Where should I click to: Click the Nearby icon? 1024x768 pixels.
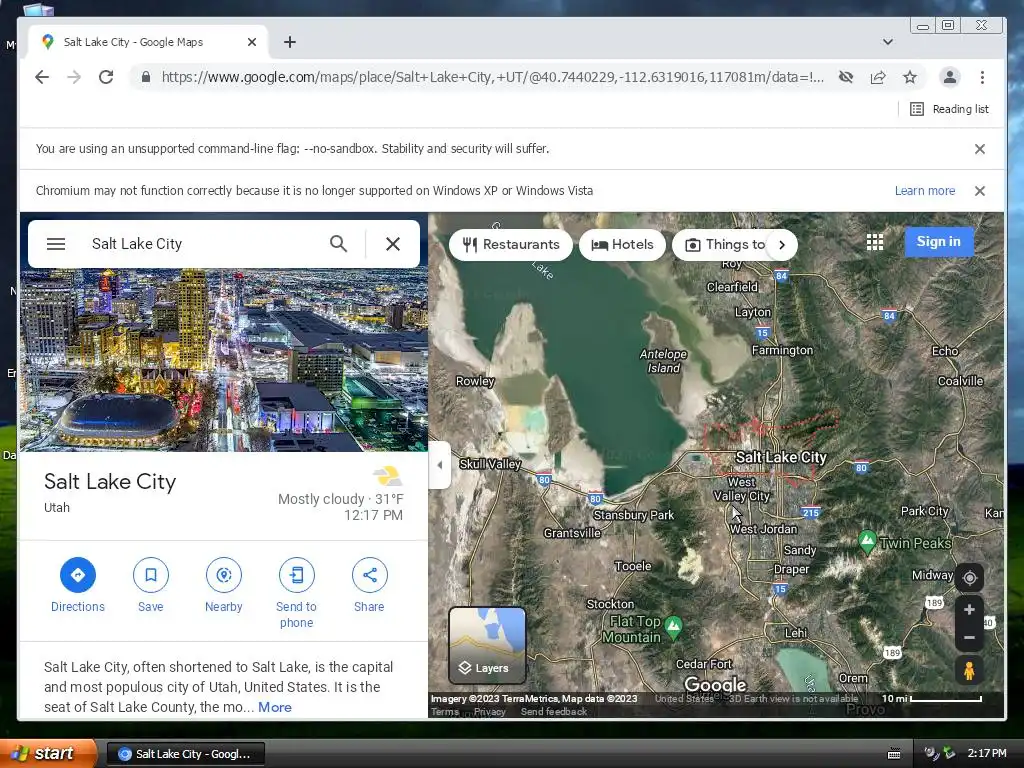[x=224, y=575]
